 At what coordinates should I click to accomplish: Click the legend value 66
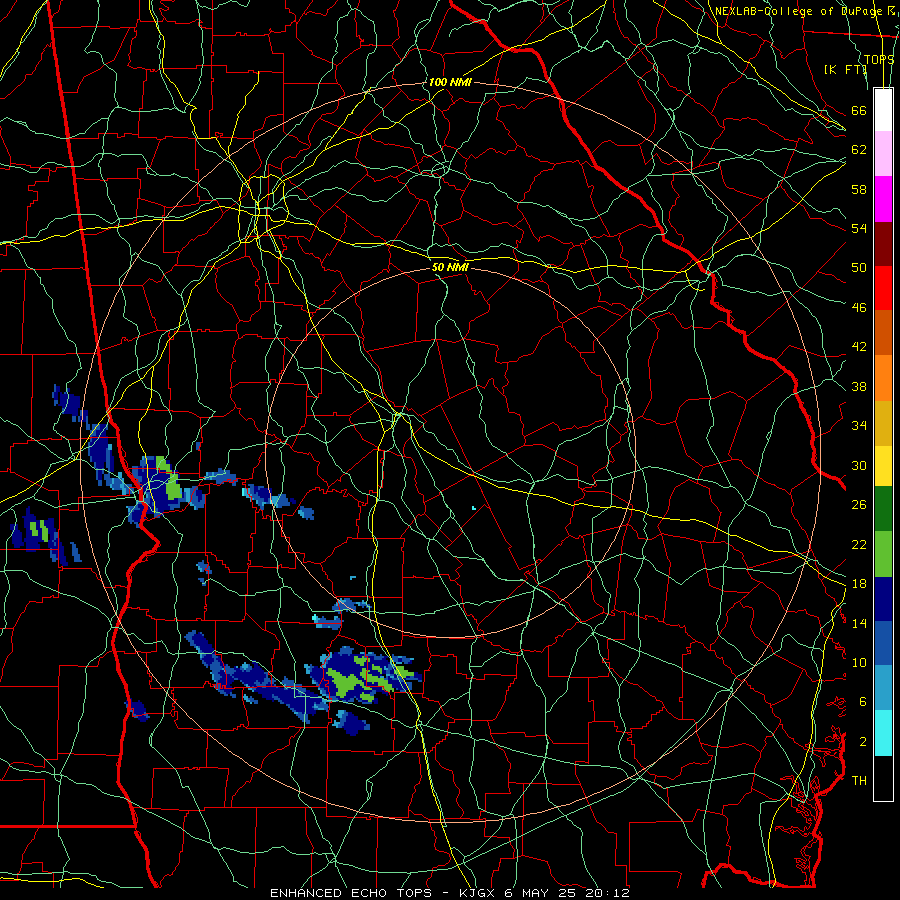(859, 110)
